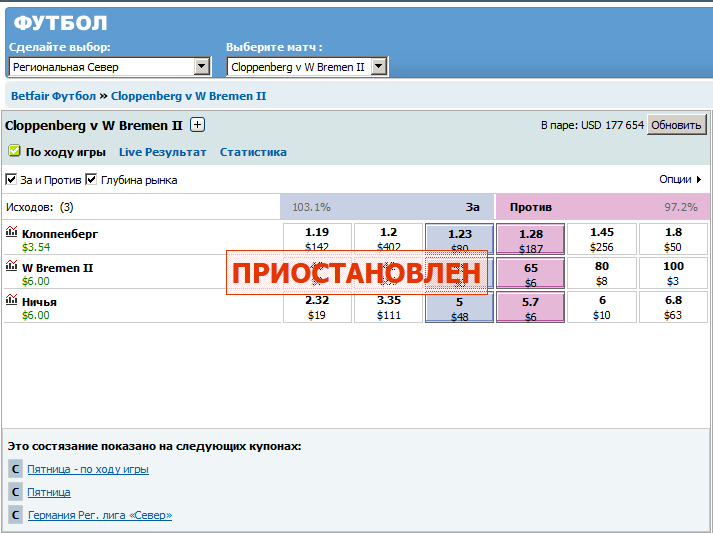Image resolution: width=713 pixels, height=533 pixels.
Task: Click the chart icon next to Клоппенберг
Action: pyautogui.click(x=11, y=232)
